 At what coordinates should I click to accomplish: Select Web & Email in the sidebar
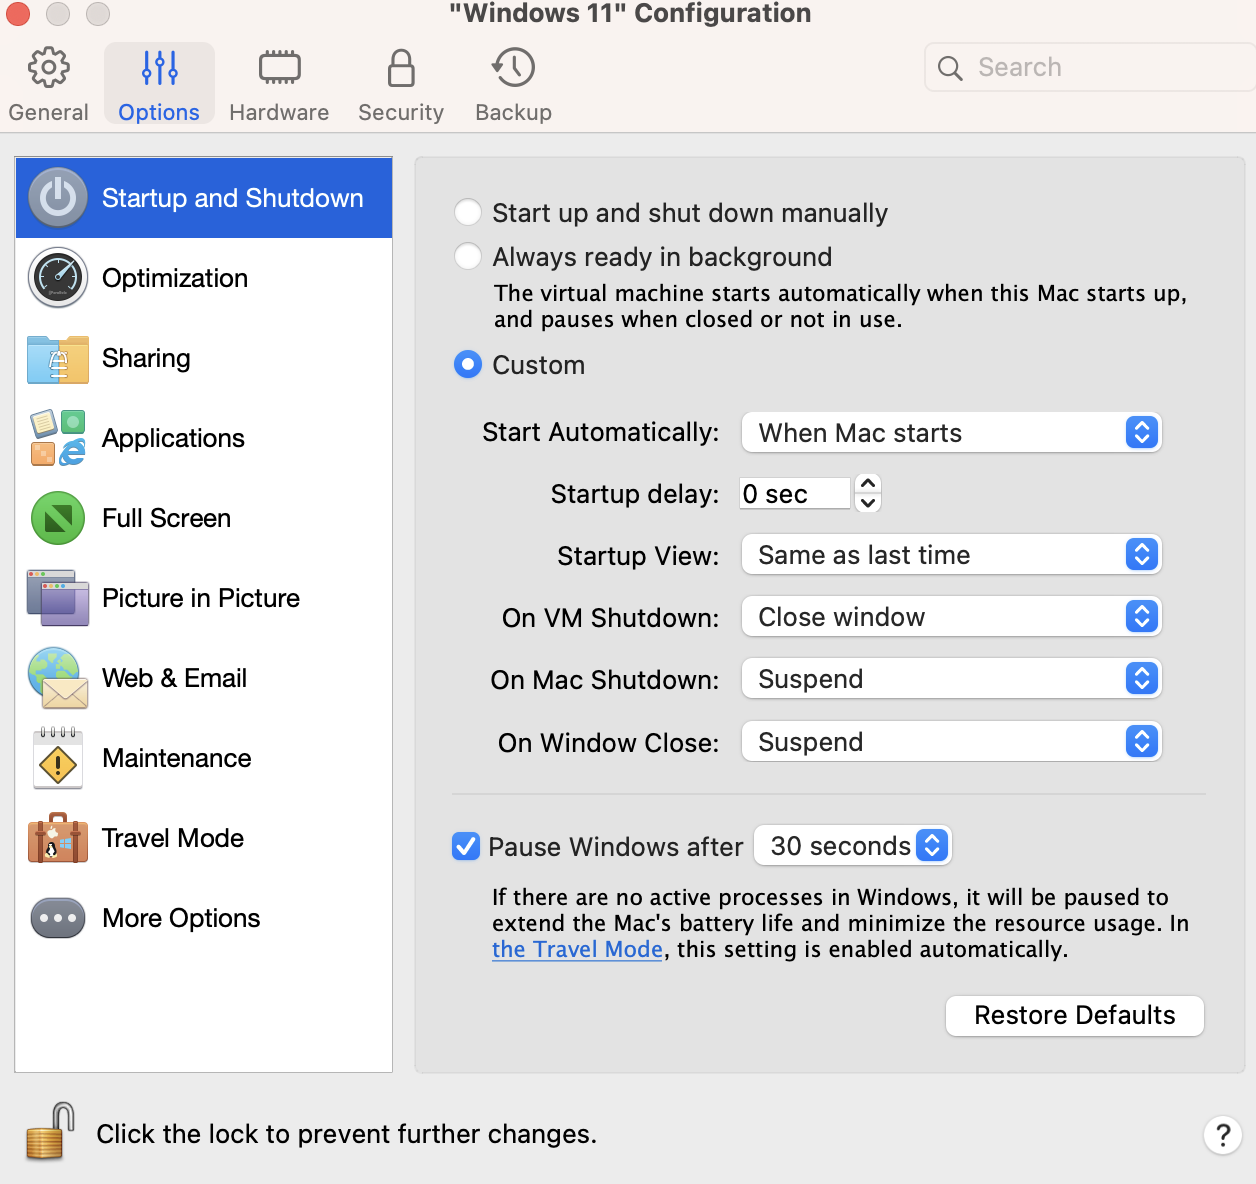point(204,678)
